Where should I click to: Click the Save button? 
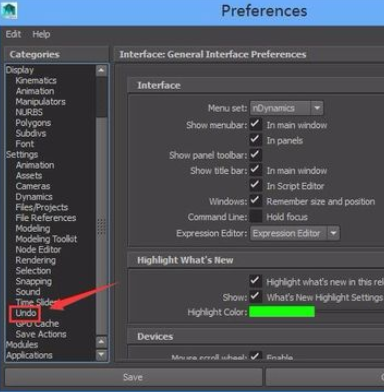pos(133,377)
